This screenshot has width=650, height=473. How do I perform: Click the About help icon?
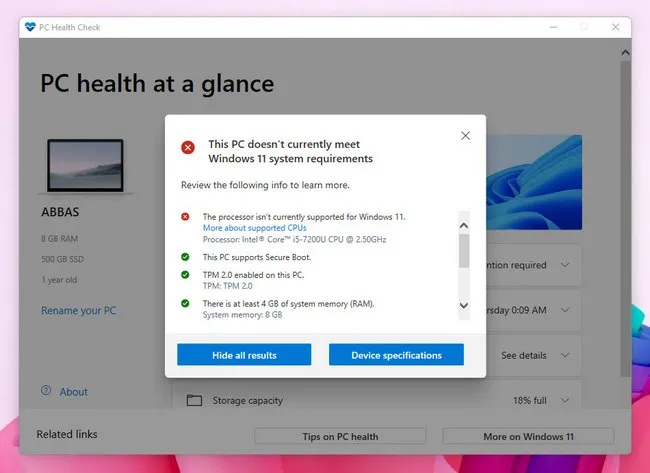(x=46, y=391)
